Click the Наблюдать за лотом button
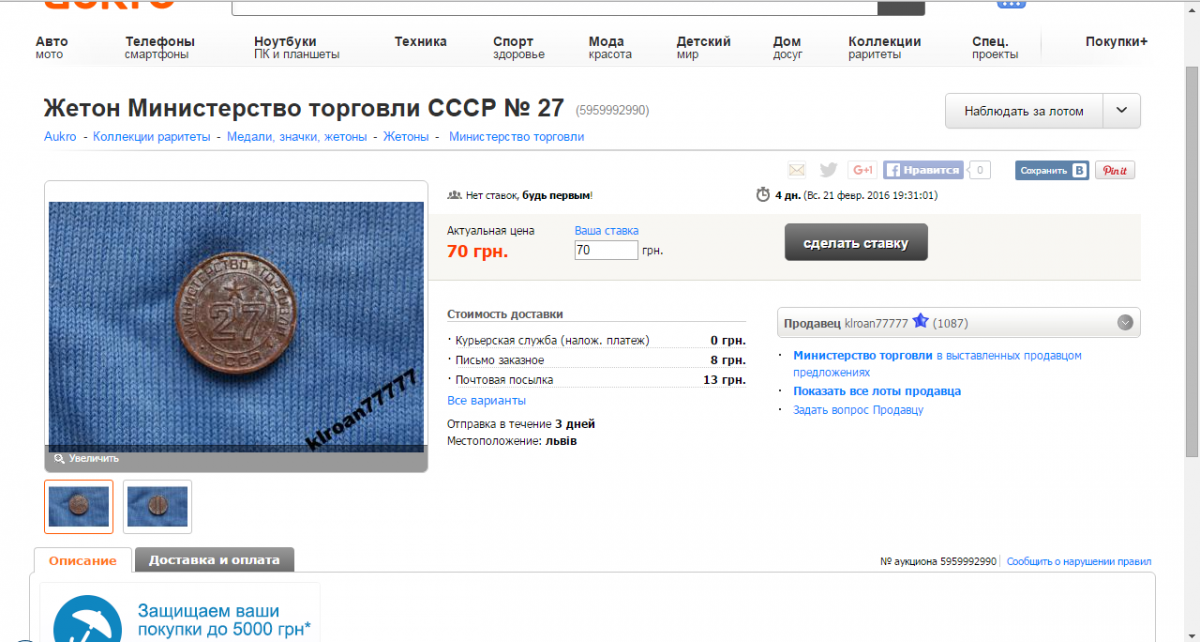Image resolution: width=1200 pixels, height=642 pixels. pos(1024,111)
